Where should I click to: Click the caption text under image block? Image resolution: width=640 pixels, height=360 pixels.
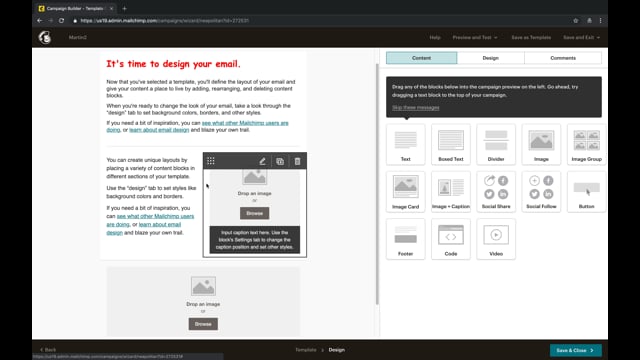point(254,240)
